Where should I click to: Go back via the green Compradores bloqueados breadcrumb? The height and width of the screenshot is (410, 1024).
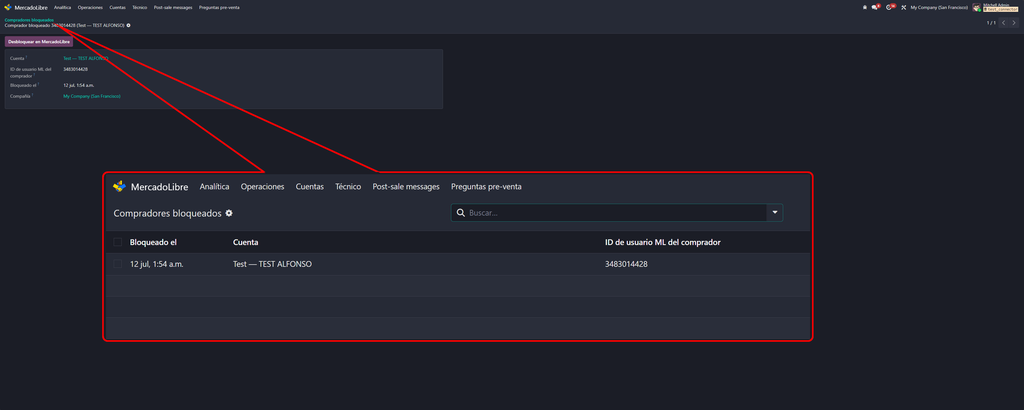coord(29,20)
